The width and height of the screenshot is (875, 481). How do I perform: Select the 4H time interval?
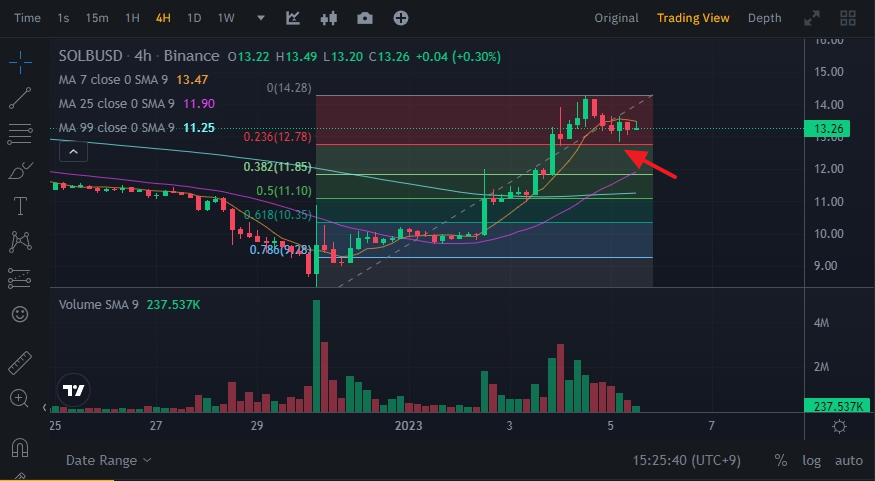coord(163,18)
